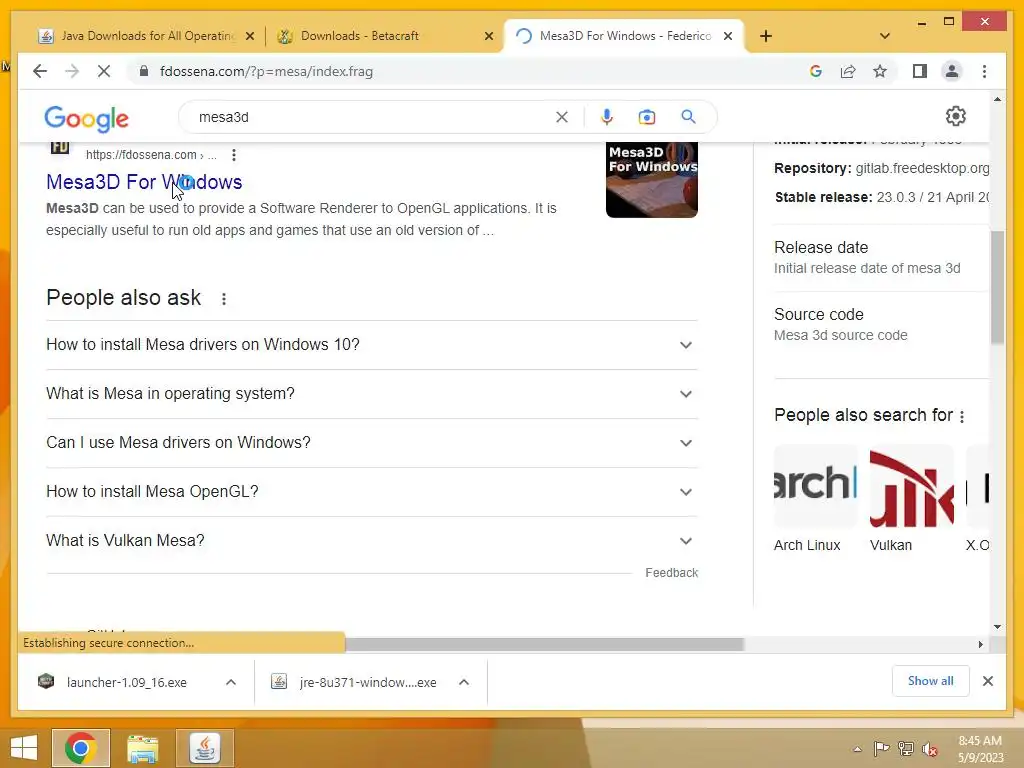Go back using browser back arrow
Viewport: 1024px width, 768px height.
[40, 71]
